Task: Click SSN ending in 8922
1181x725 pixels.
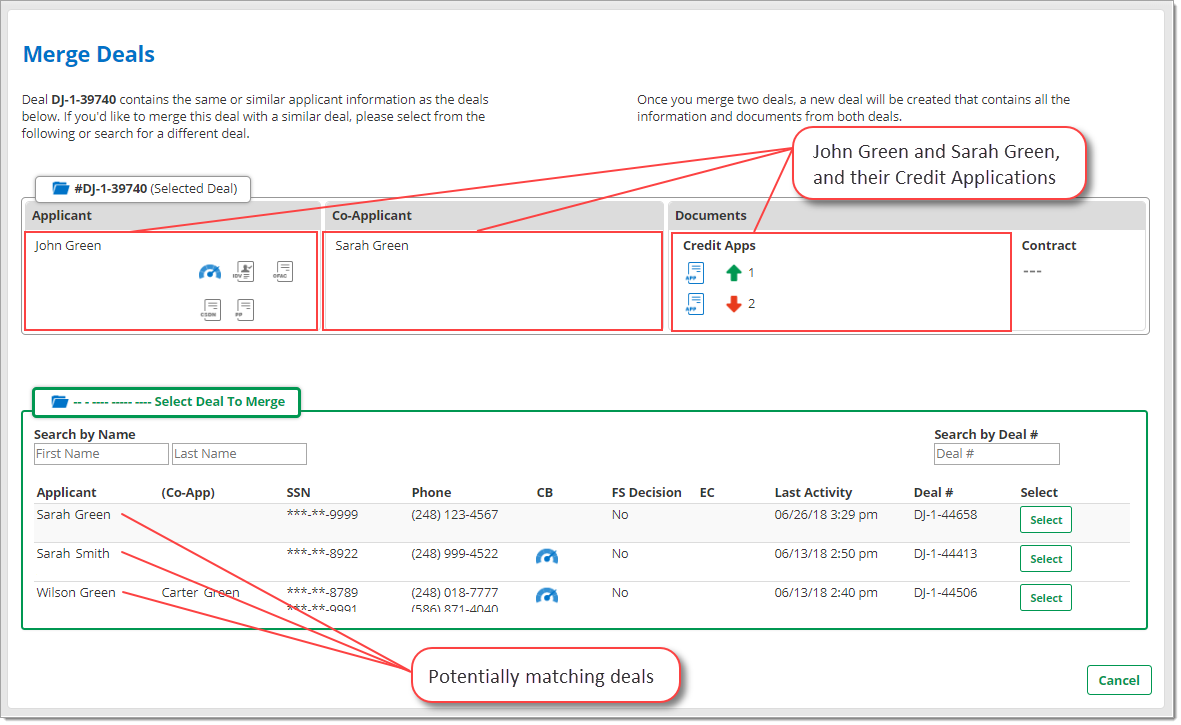Action: coord(322,554)
